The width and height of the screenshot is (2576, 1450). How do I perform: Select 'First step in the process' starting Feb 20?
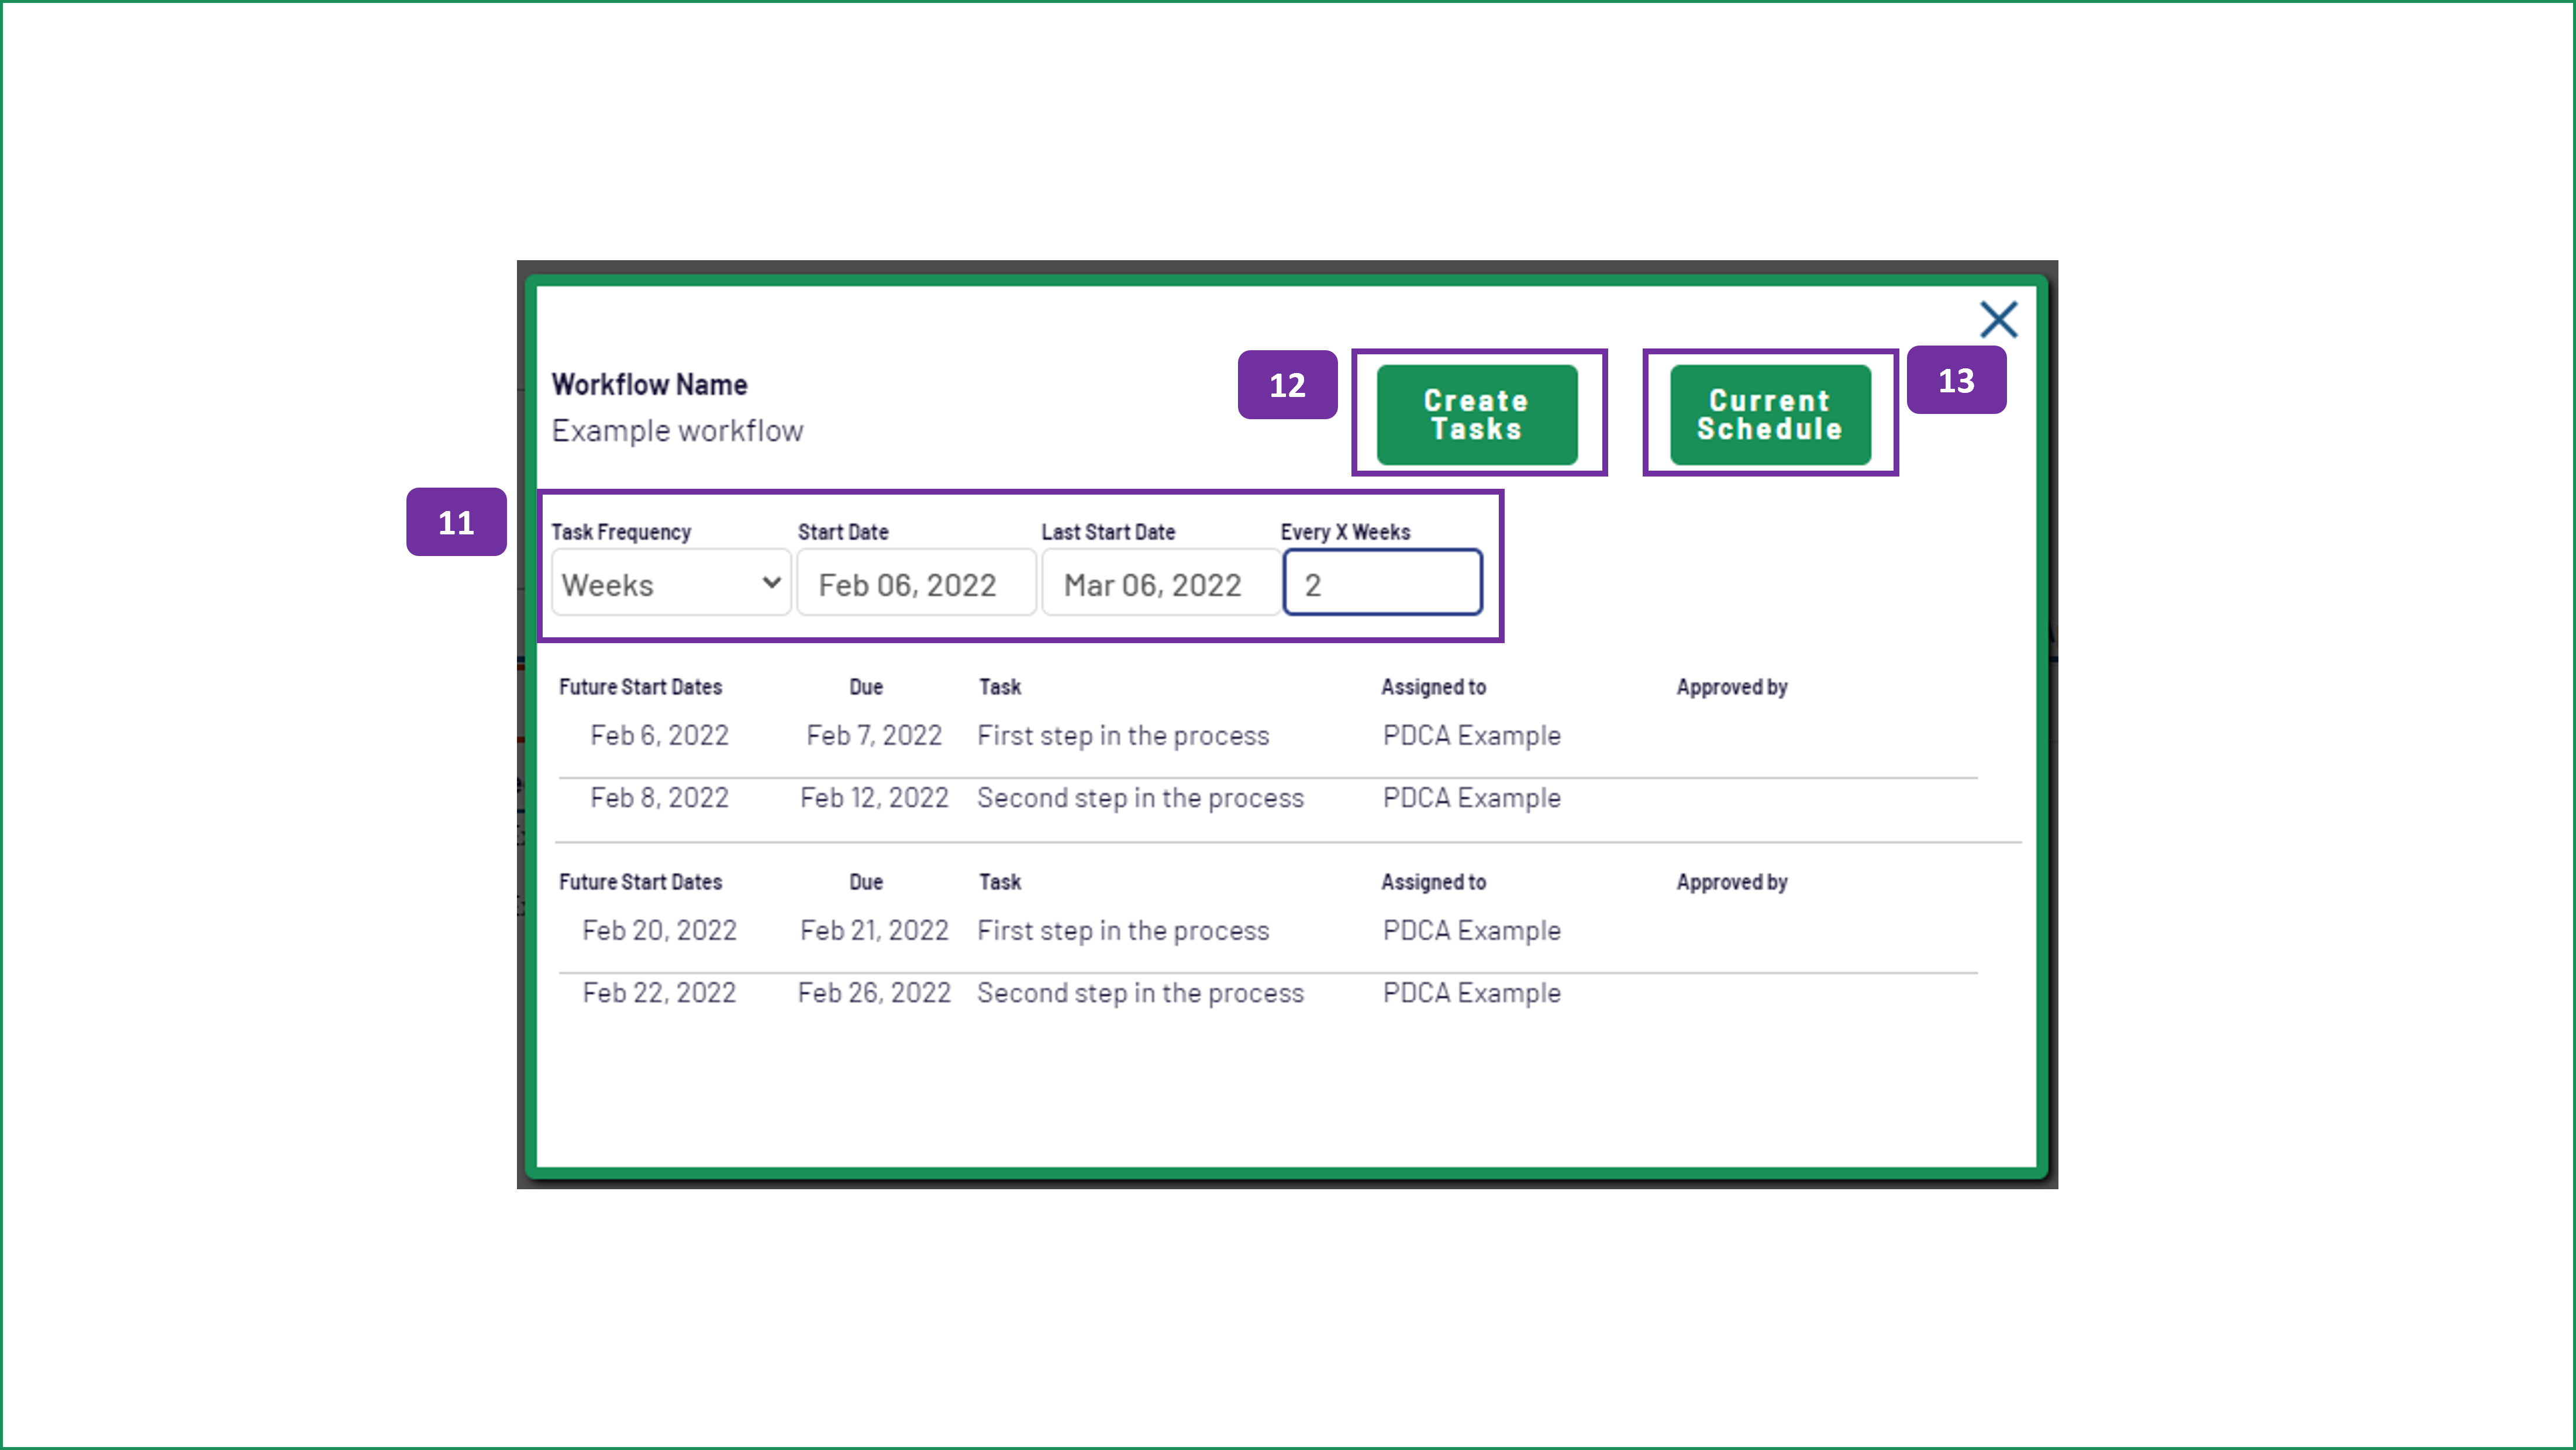(x=1123, y=931)
